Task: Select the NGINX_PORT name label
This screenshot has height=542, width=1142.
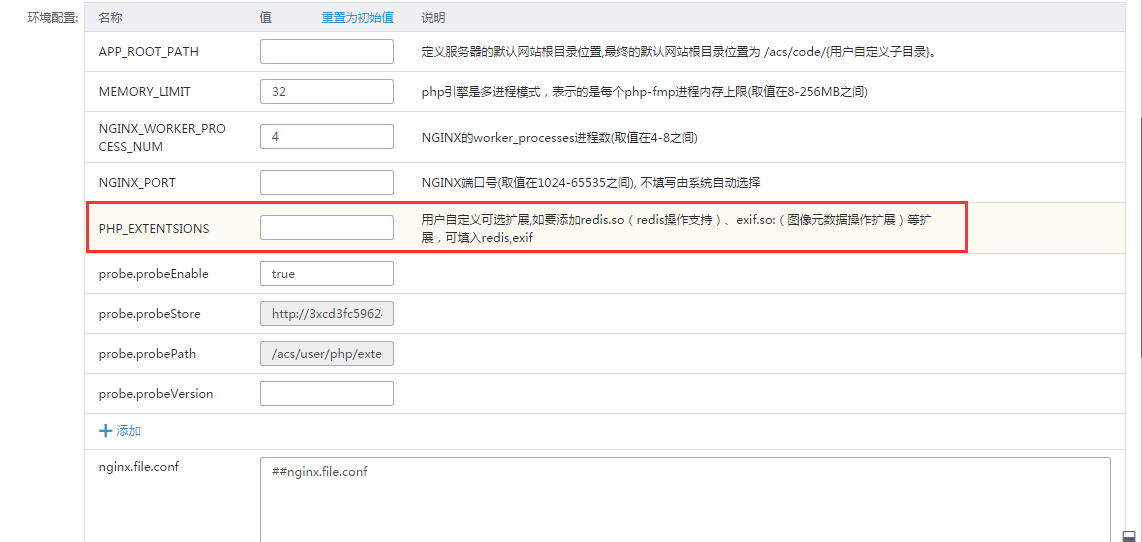Action: (x=137, y=183)
